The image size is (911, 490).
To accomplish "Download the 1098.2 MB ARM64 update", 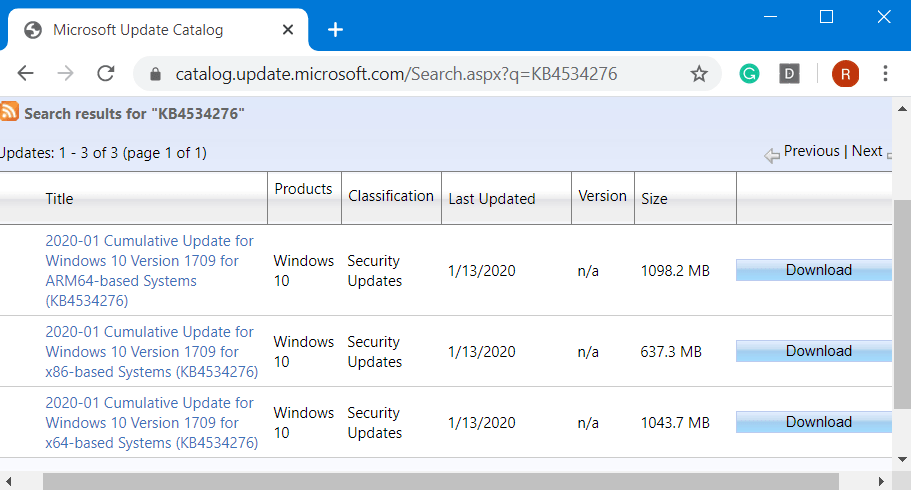I will 814,270.
